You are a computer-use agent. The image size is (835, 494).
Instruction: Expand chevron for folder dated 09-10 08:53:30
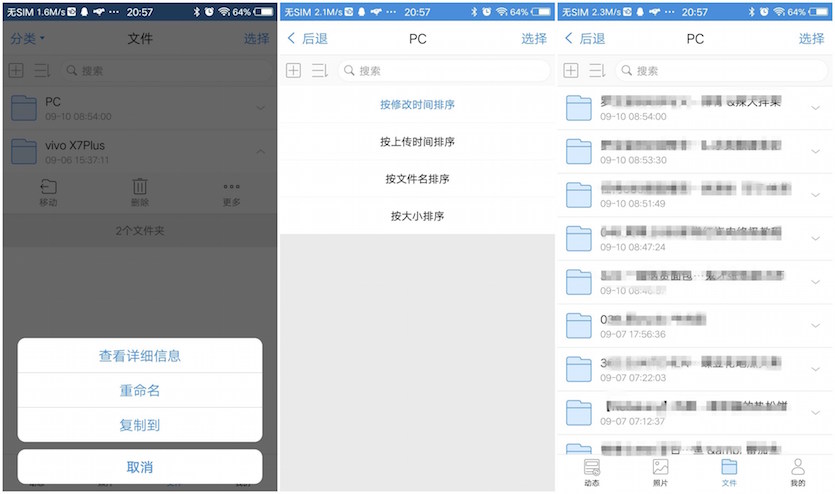click(x=815, y=152)
